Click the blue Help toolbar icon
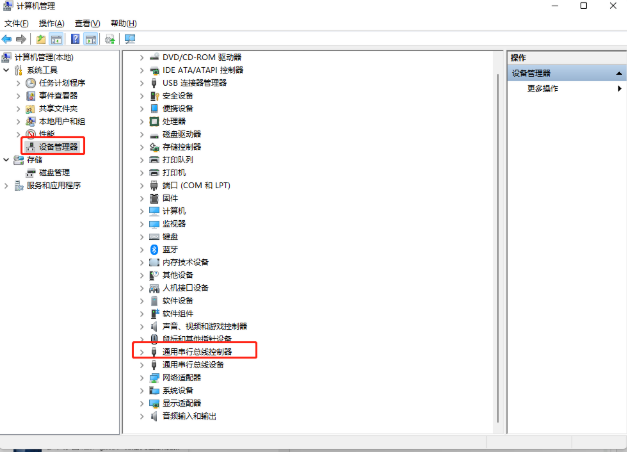The height and width of the screenshot is (452, 627). [75, 39]
